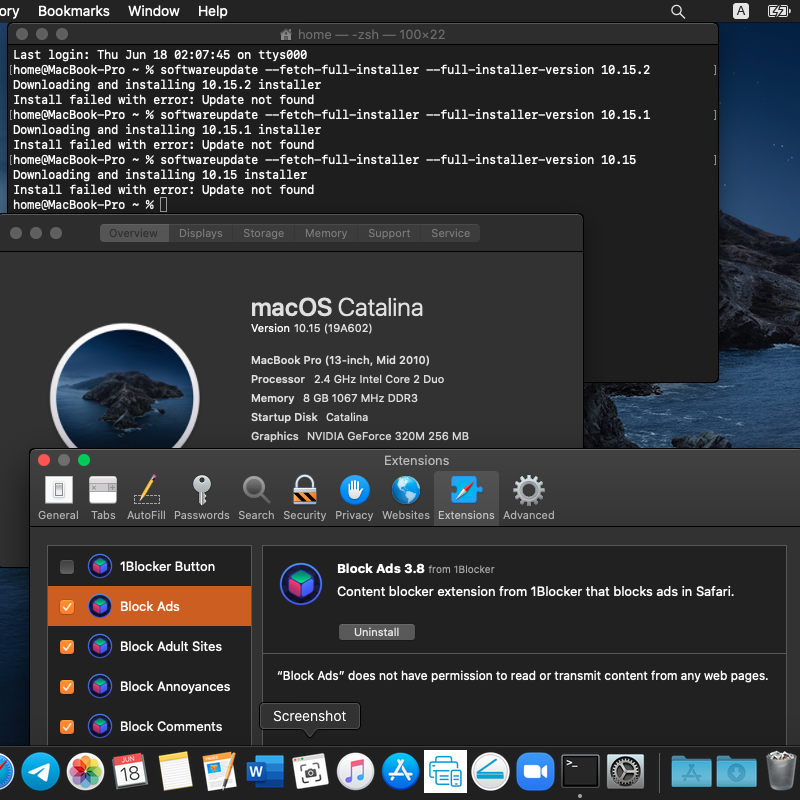Click macOS Catalina island image

(125, 388)
